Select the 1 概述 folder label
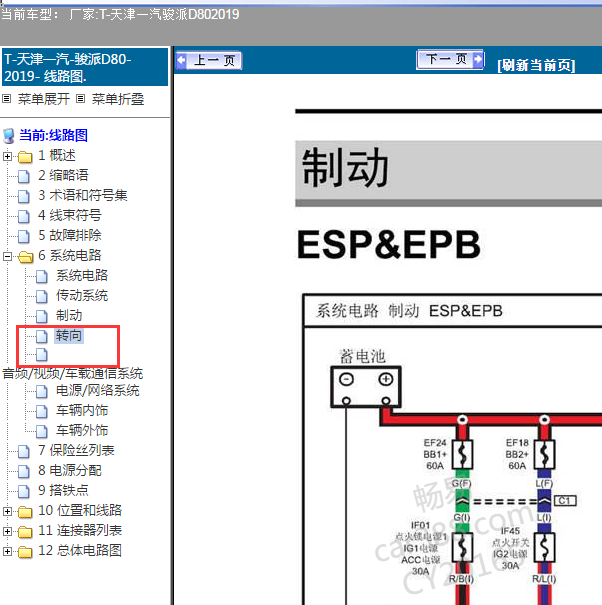 pyautogui.click(x=57, y=155)
